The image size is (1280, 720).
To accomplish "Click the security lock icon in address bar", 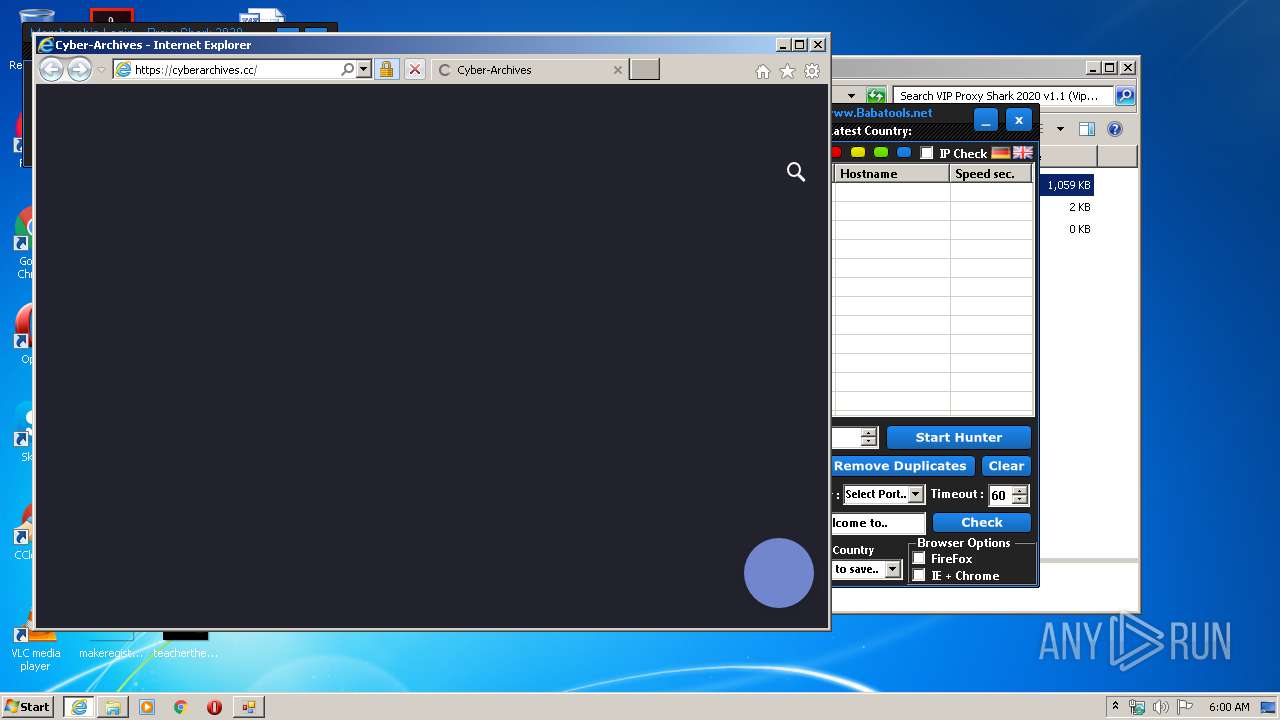I will pos(387,70).
